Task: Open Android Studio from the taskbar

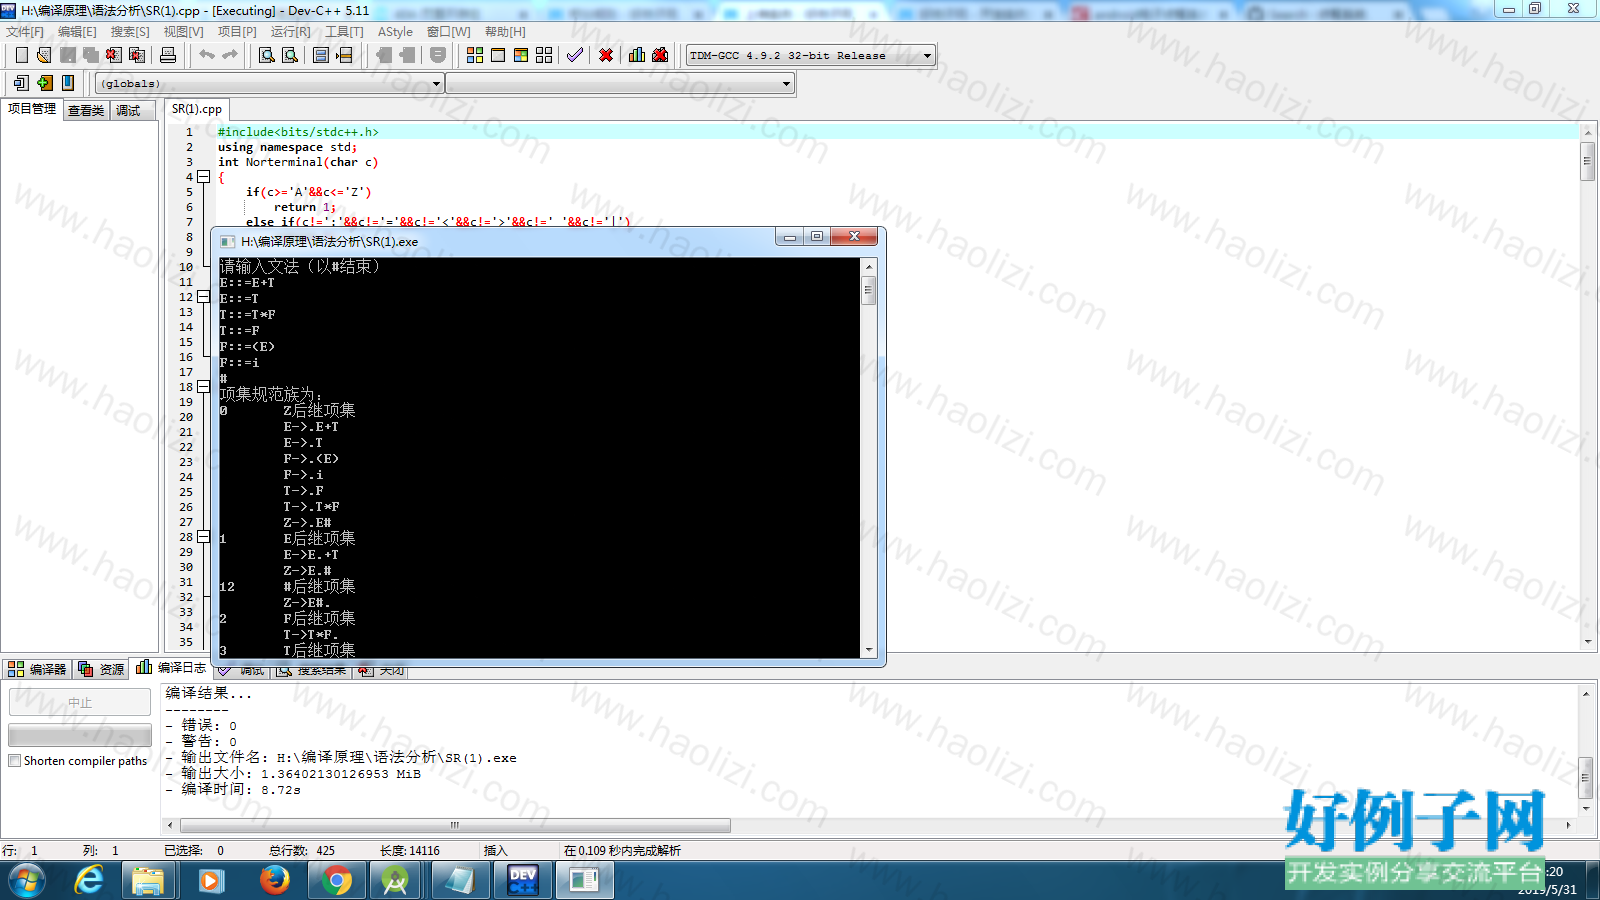Action: (x=395, y=880)
